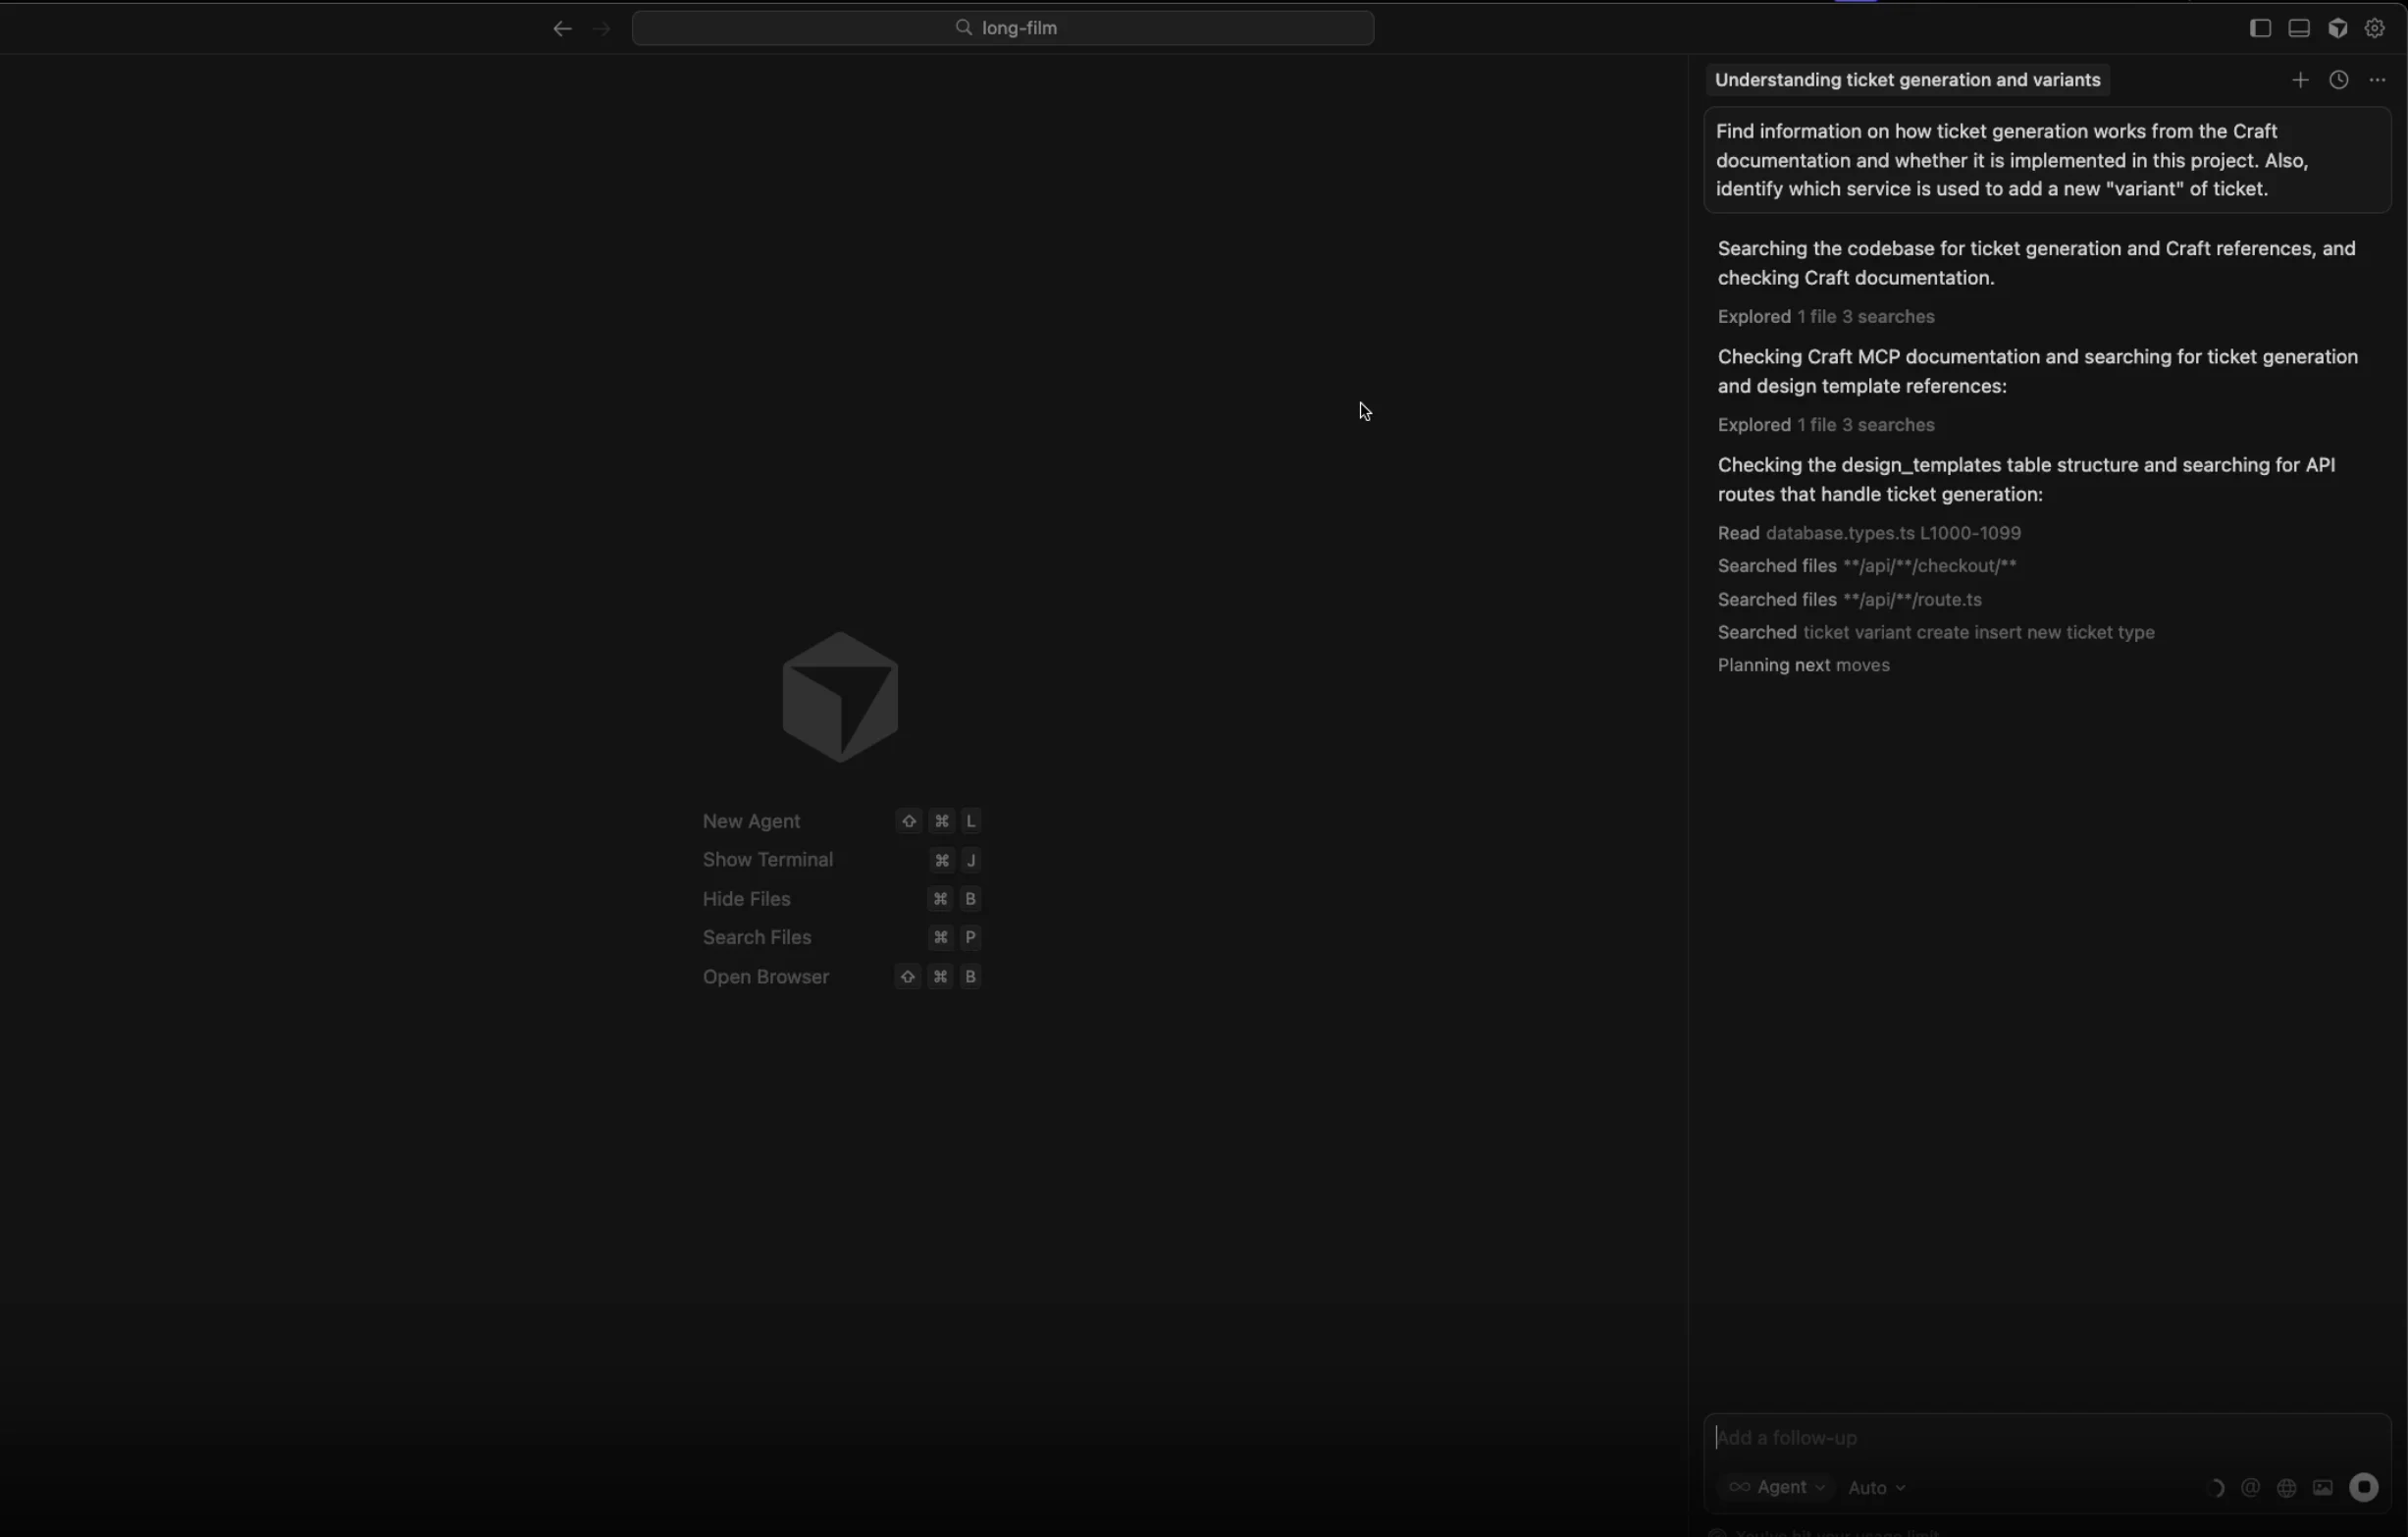The height and width of the screenshot is (1537, 2408).
Task: Toggle the left sidebar panel
Action: coord(2259,28)
